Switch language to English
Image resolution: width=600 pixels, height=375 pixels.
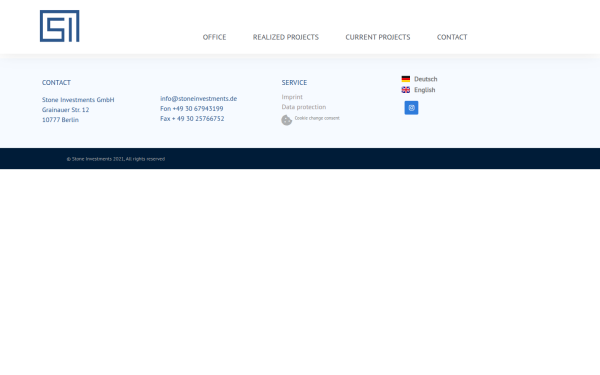click(x=424, y=90)
